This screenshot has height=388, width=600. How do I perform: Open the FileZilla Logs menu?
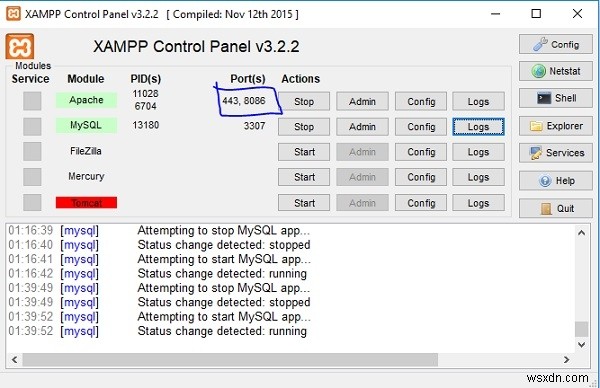(x=478, y=152)
